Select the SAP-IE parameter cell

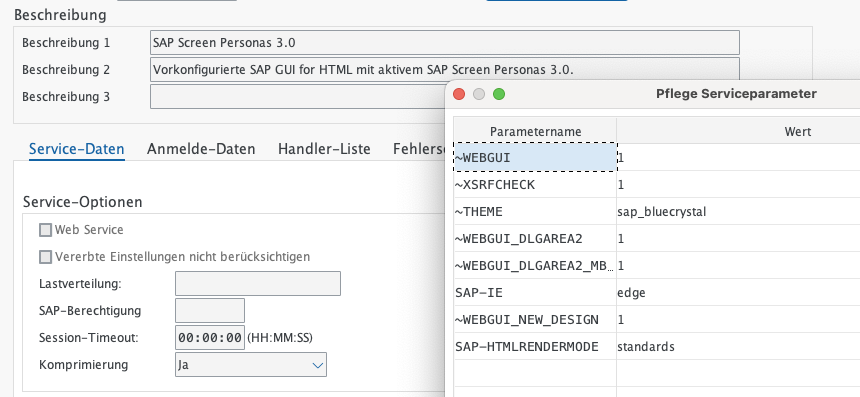click(535, 292)
